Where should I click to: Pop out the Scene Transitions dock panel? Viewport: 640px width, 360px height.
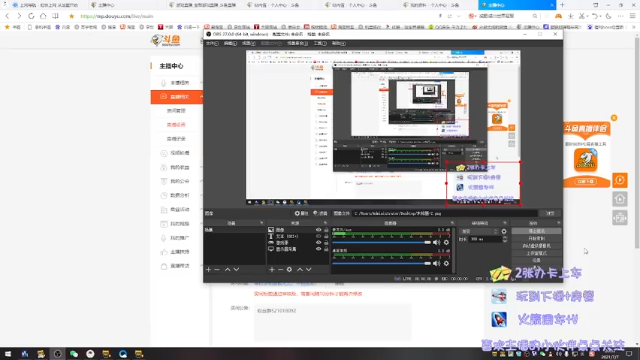click(505, 223)
